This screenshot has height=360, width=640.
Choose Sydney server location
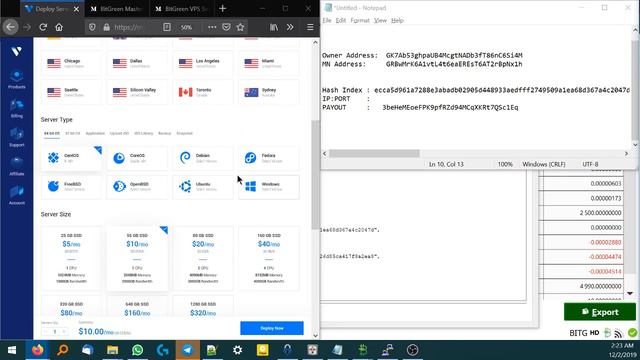269,92
